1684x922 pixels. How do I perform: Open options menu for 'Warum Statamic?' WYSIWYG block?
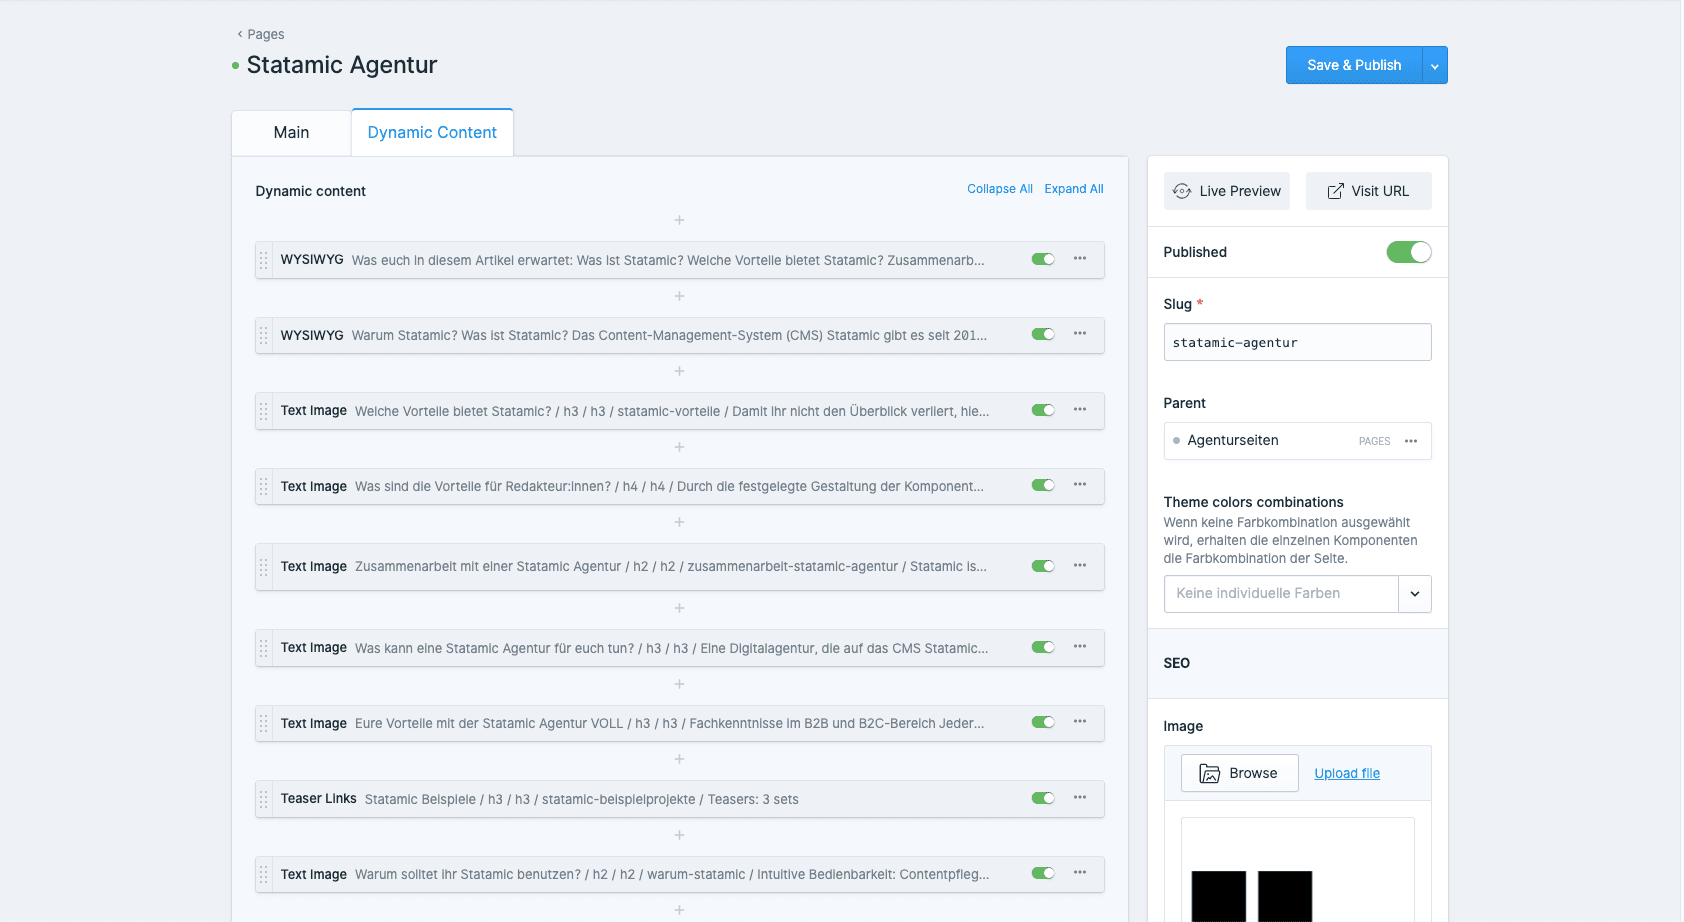click(x=1080, y=334)
